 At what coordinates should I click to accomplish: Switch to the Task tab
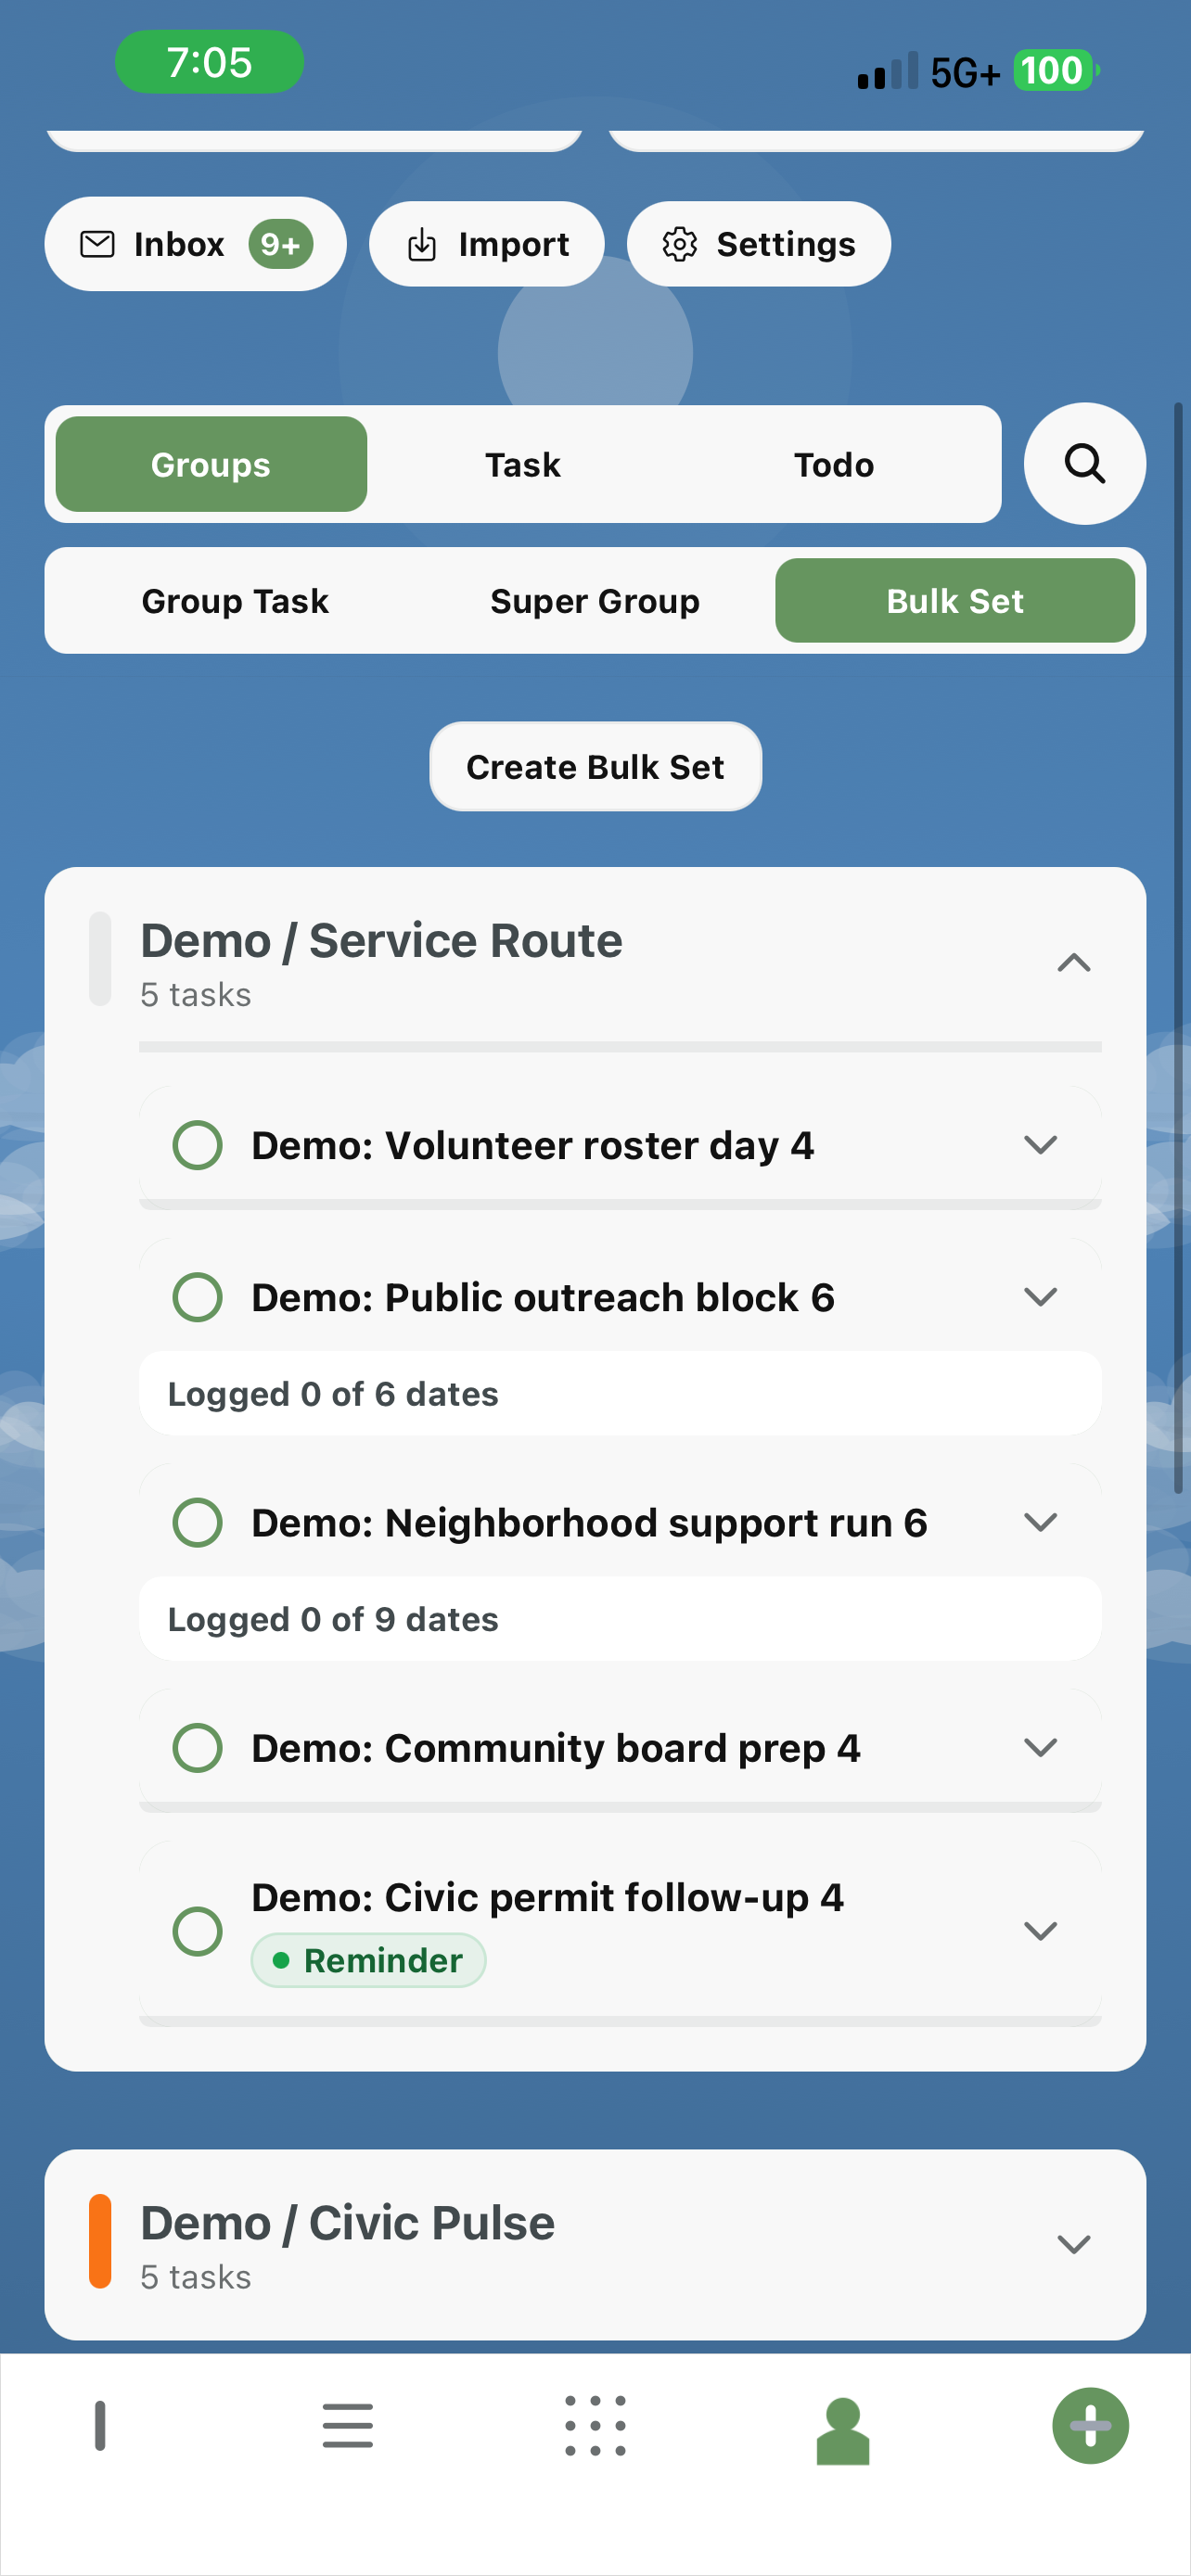click(522, 464)
